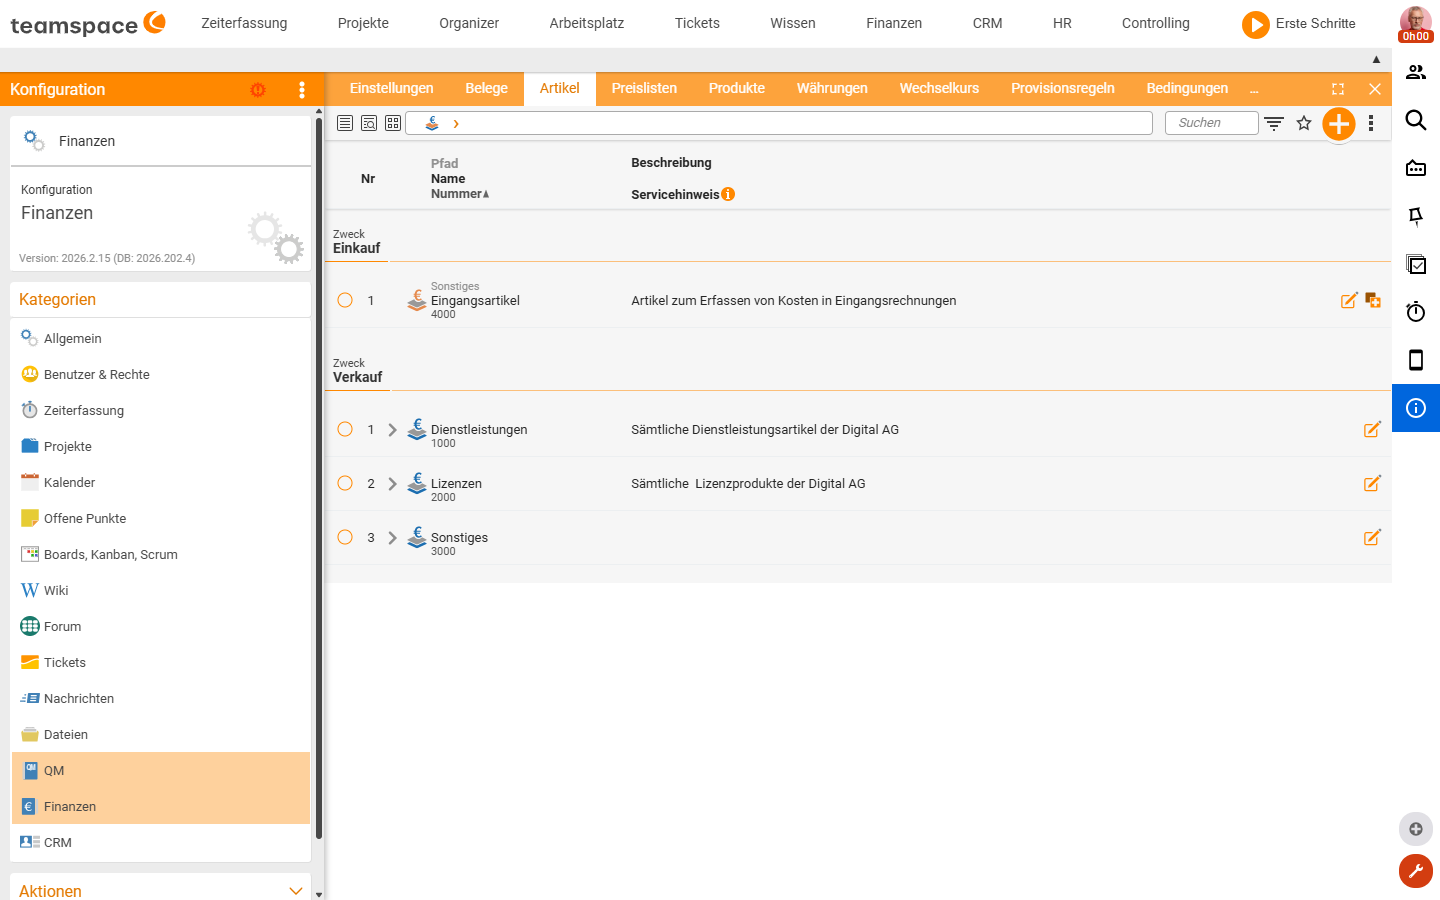
Task: Select the Dienstleistungen radio button
Action: [x=345, y=429]
